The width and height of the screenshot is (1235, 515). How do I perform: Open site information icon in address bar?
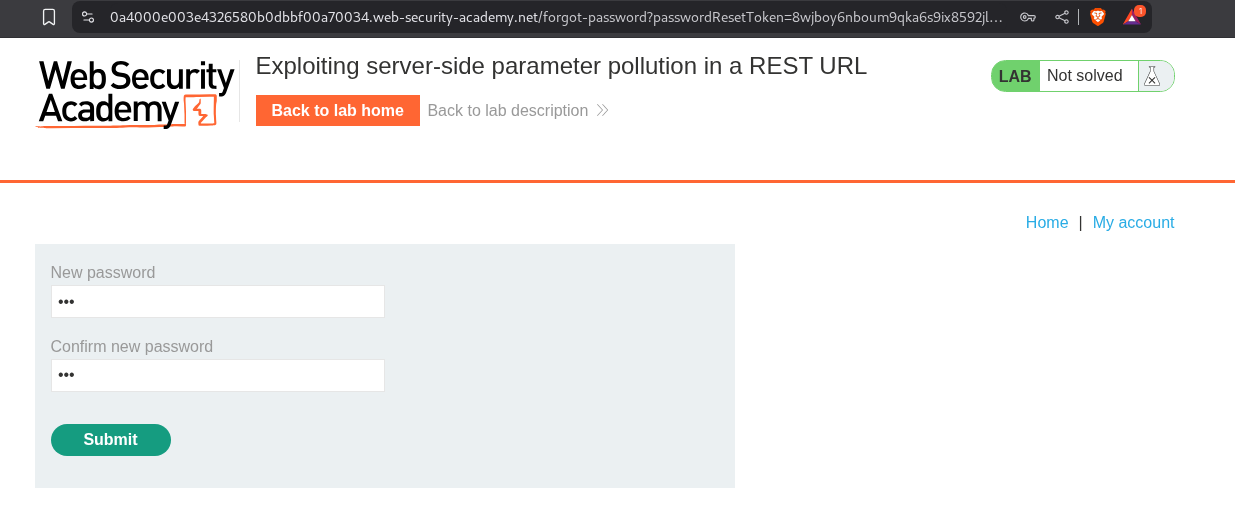(x=88, y=17)
